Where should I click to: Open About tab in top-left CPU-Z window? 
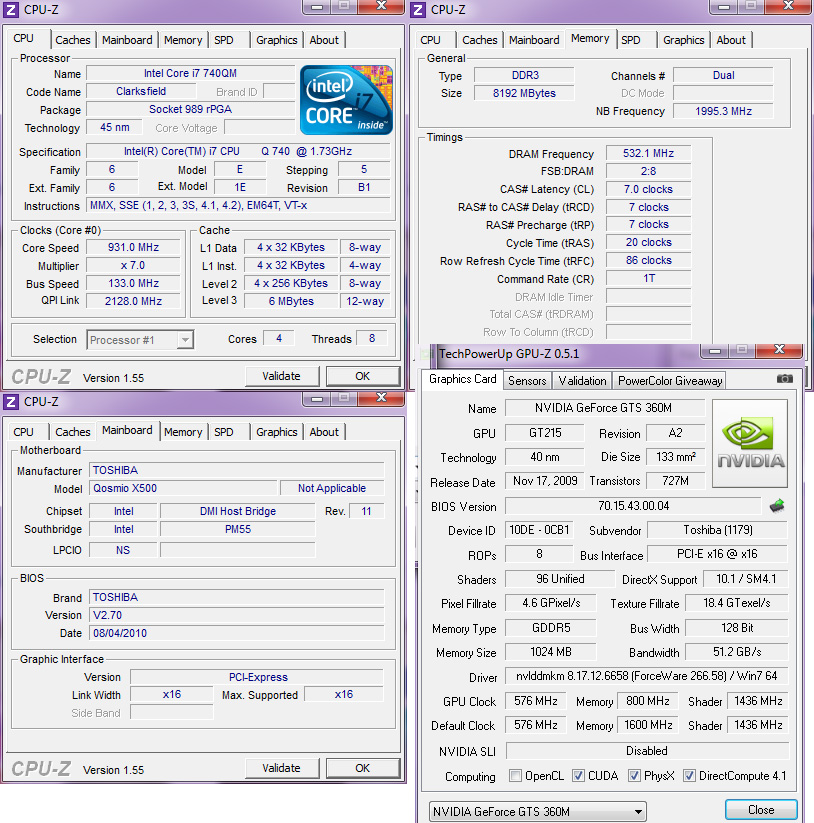(x=324, y=40)
